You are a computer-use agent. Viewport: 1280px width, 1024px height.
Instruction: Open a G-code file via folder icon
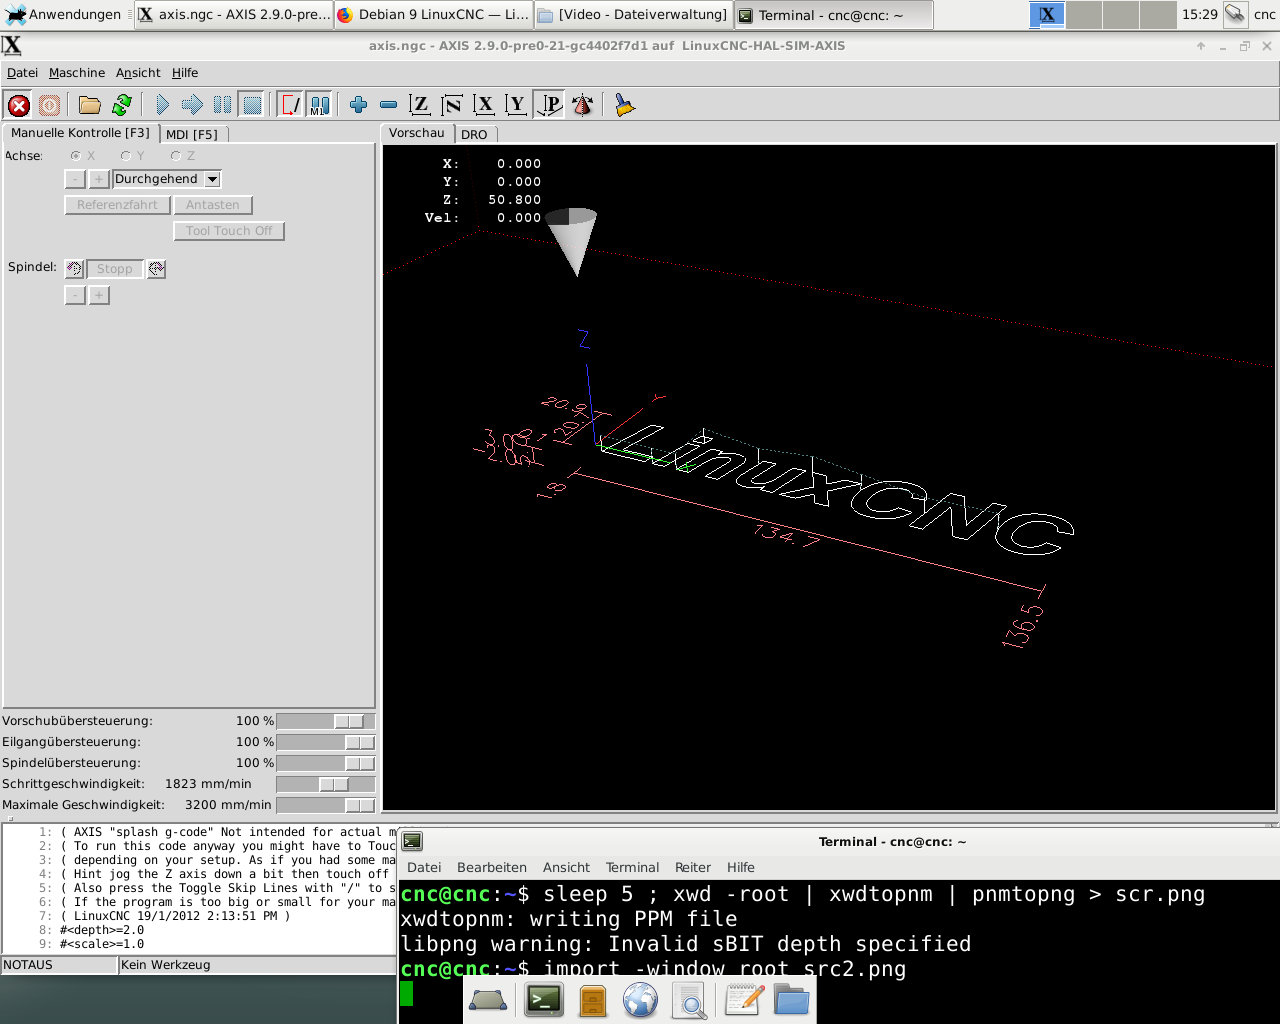coord(90,105)
